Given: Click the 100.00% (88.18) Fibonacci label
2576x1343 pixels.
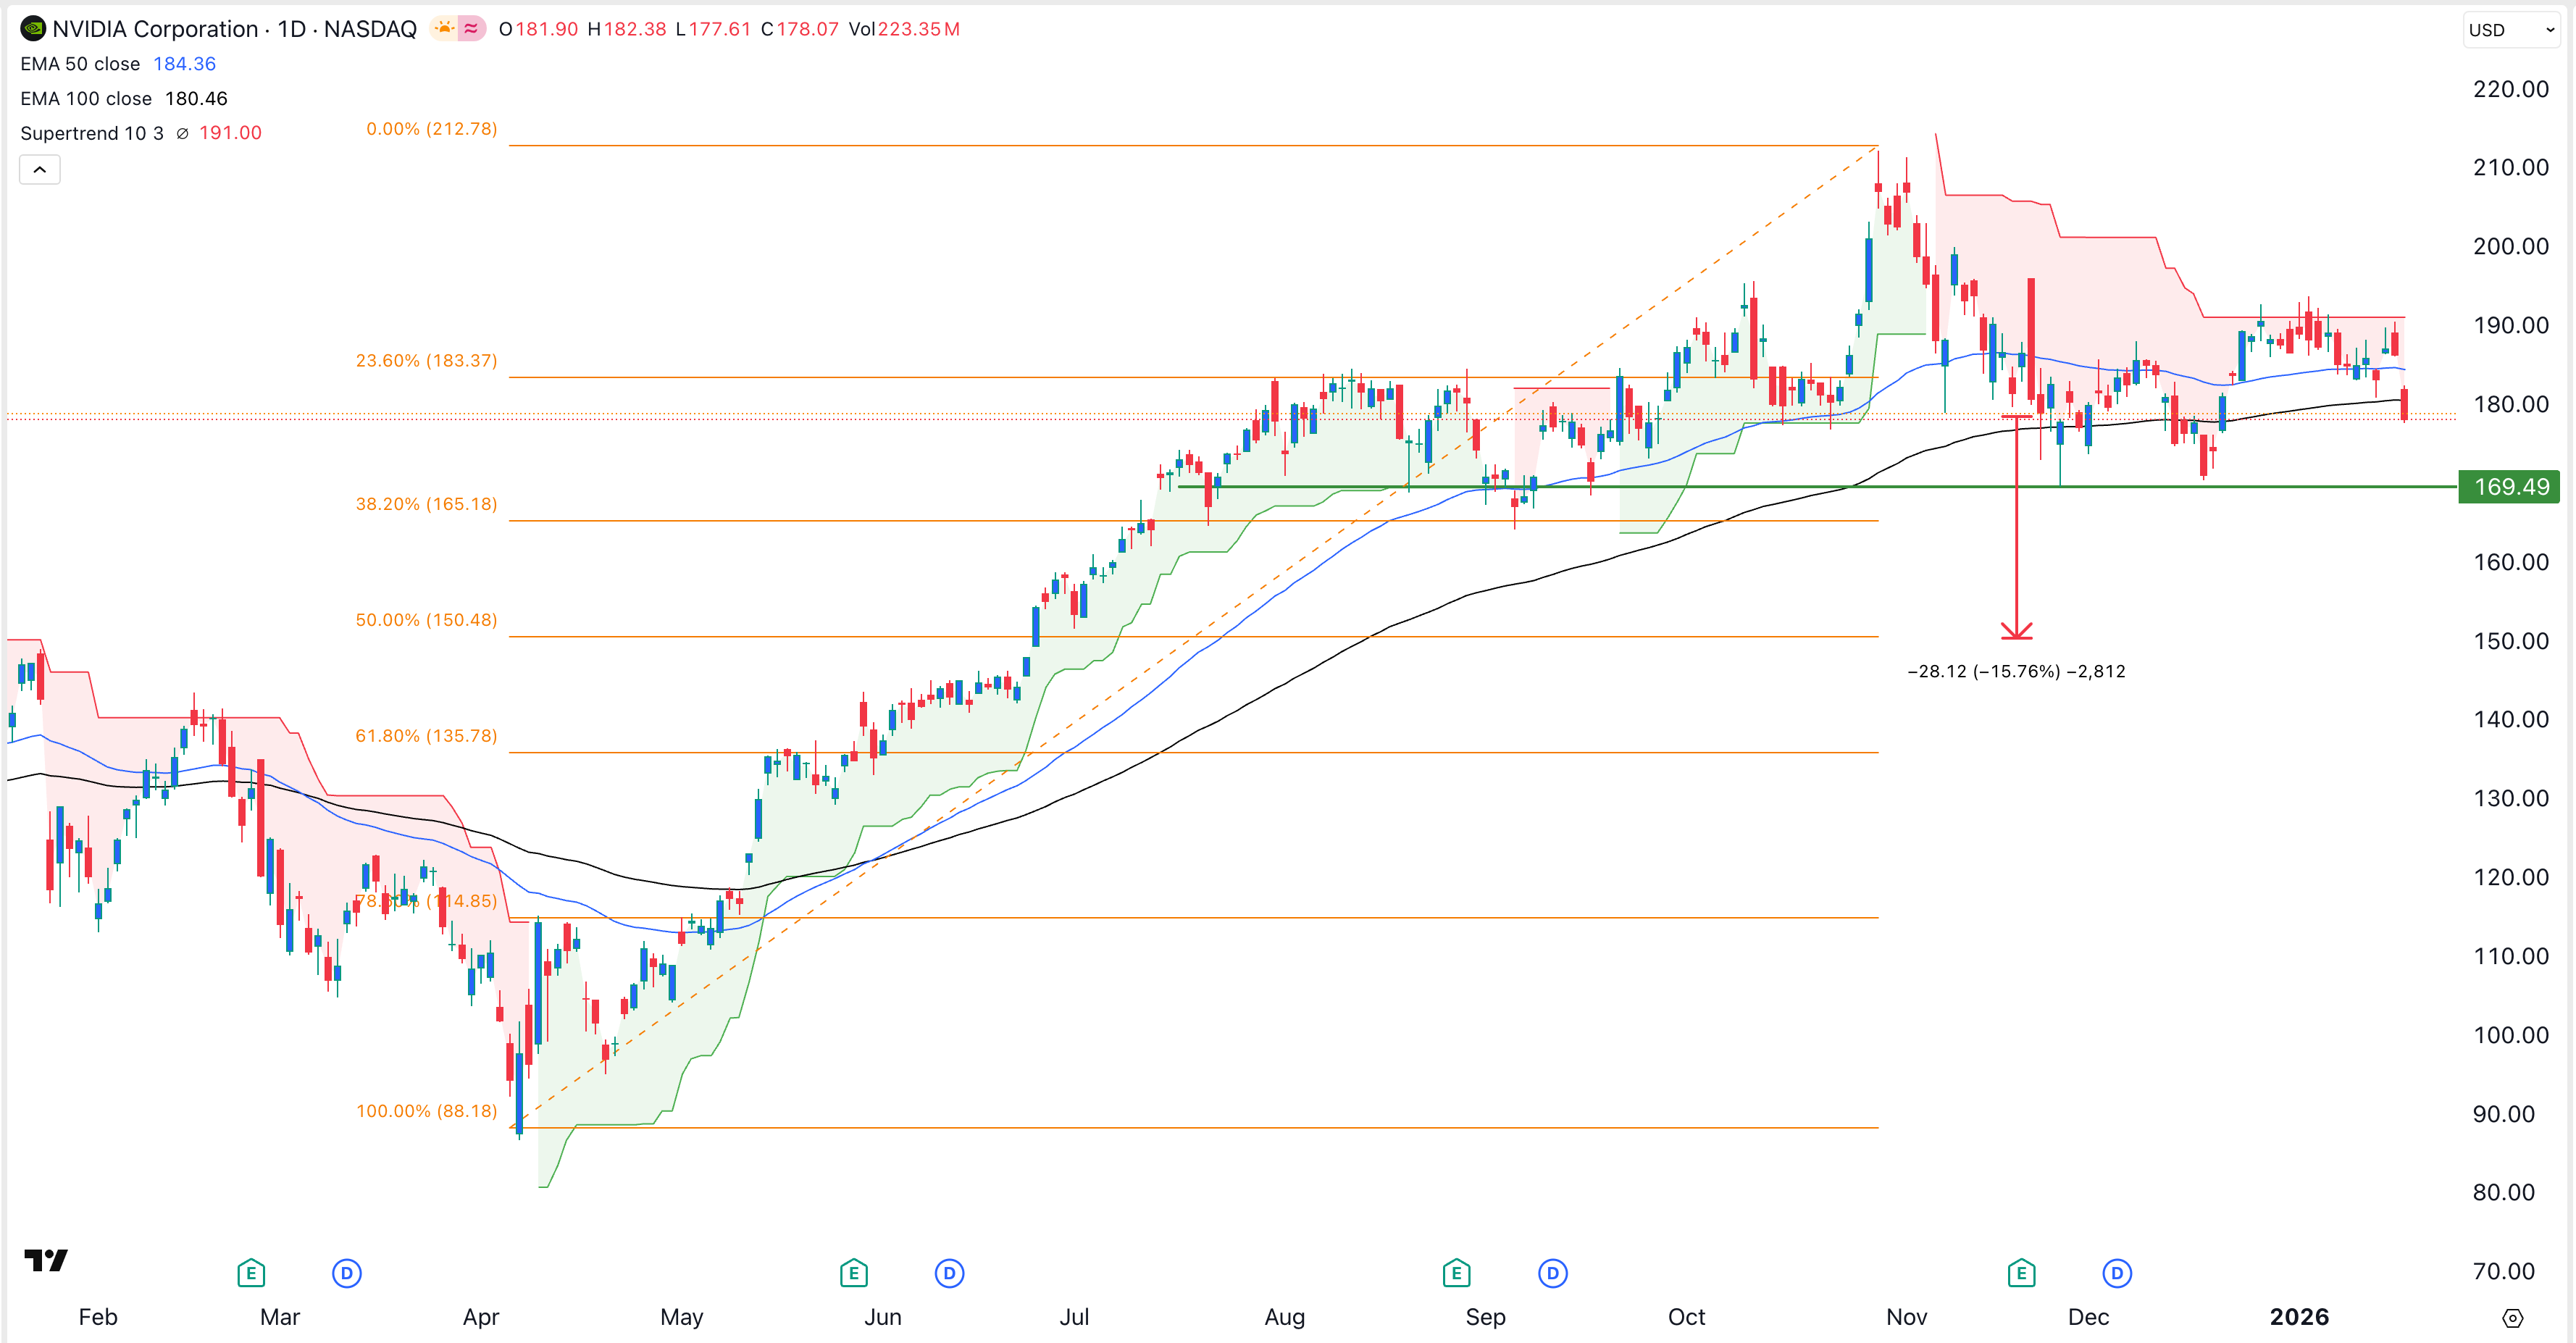Looking at the screenshot, I should point(426,1111).
